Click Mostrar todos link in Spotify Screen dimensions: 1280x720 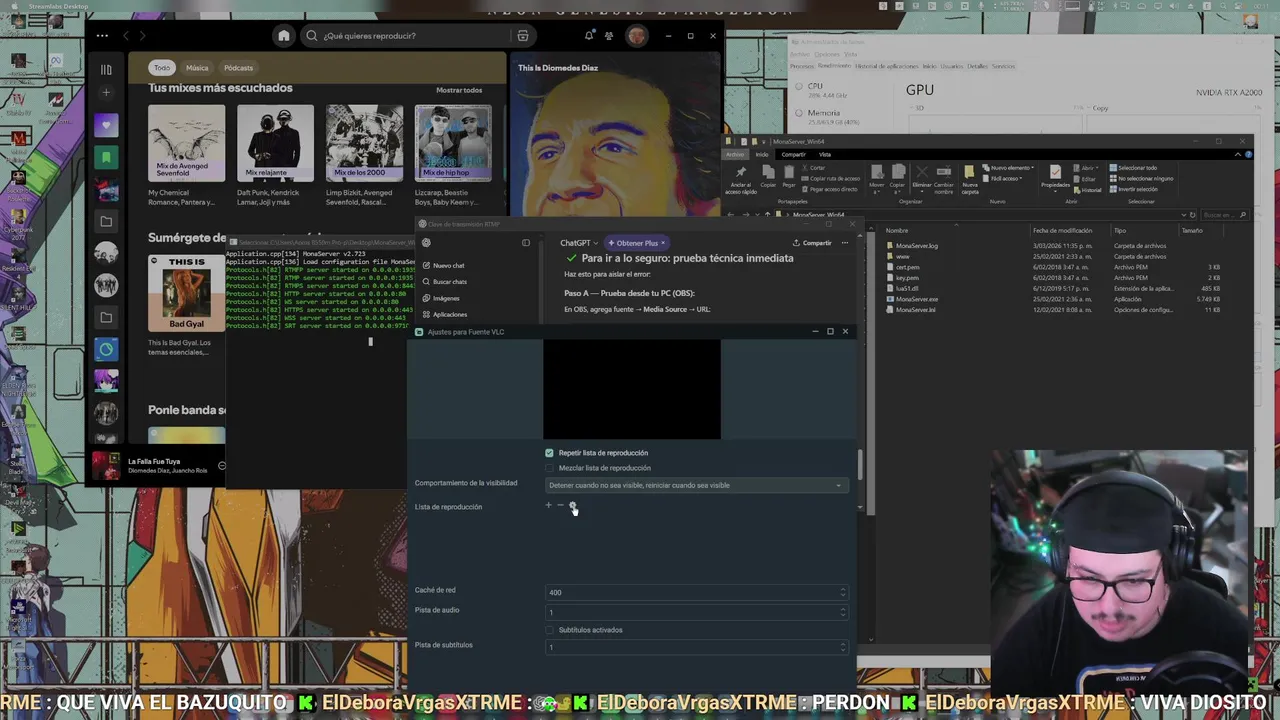[459, 90]
